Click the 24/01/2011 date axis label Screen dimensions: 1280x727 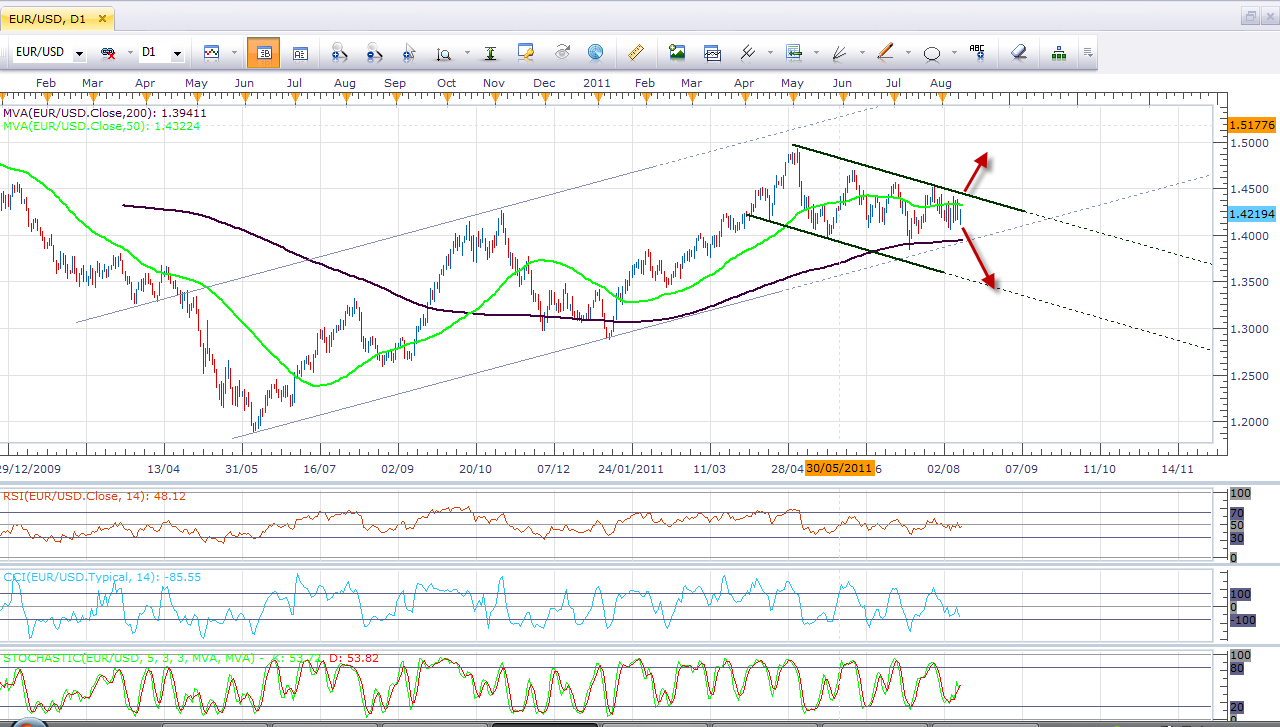pos(631,468)
